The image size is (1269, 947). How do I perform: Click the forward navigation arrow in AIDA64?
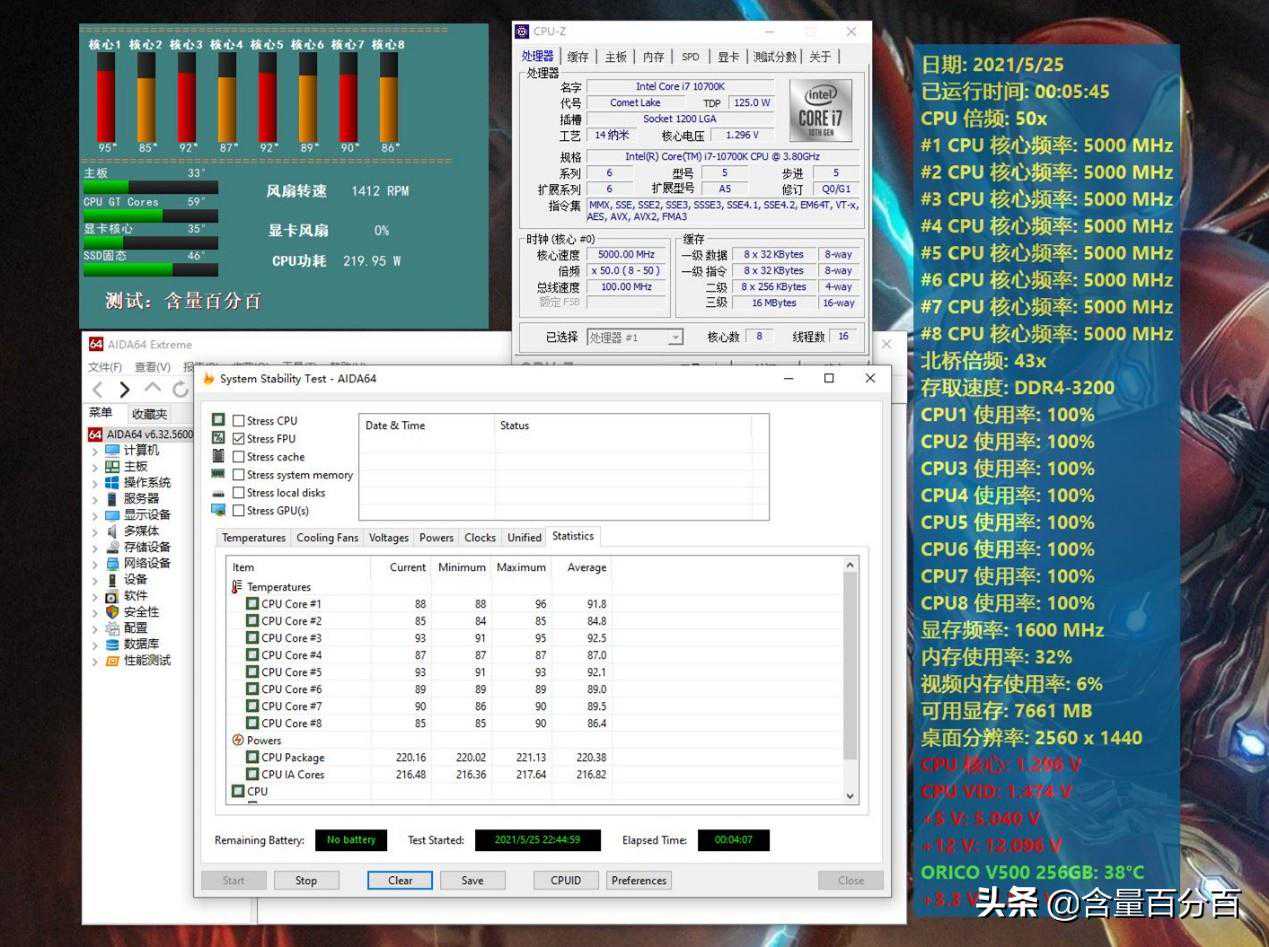pyautogui.click(x=125, y=389)
